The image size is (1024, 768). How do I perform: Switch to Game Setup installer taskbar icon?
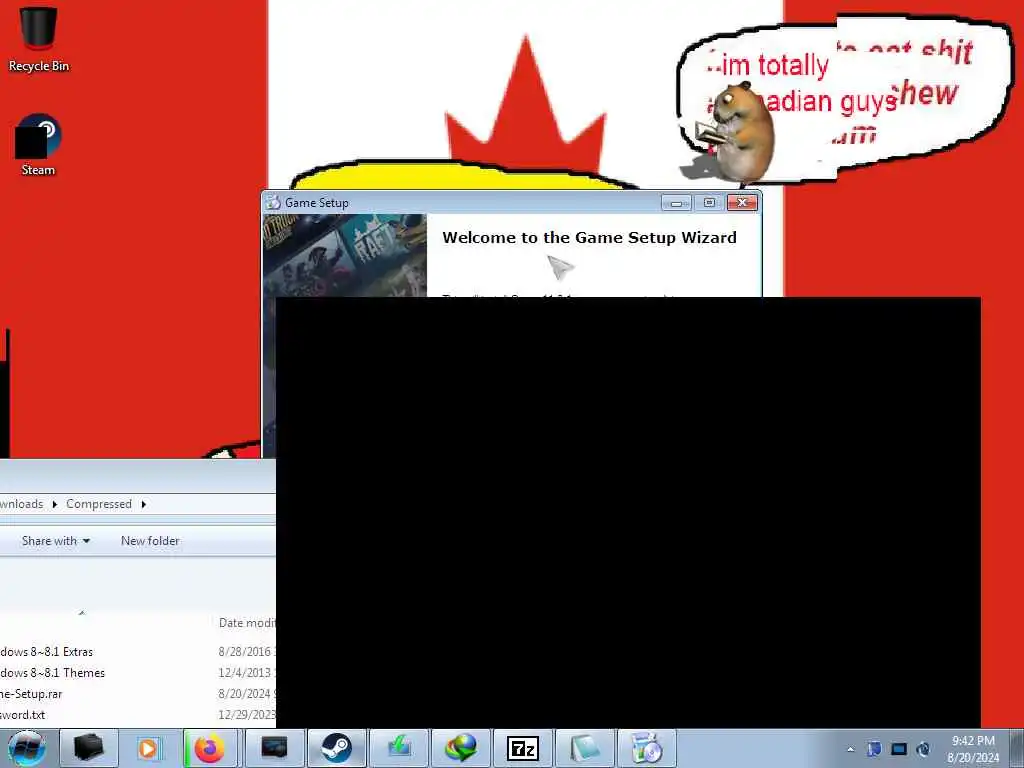click(647, 748)
